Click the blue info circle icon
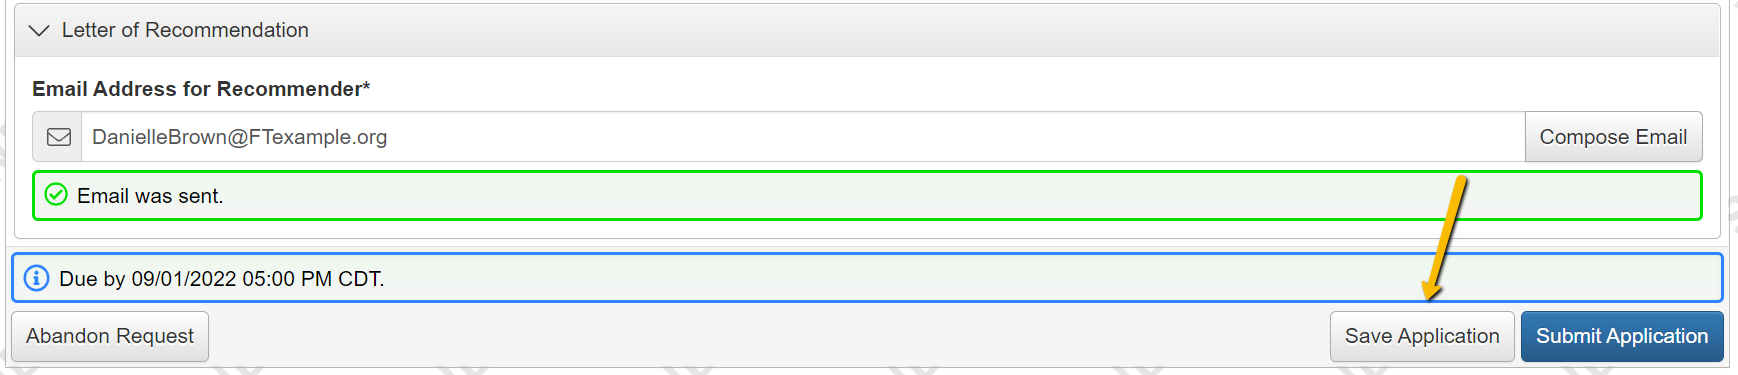Image resolution: width=1738 pixels, height=375 pixels. click(36, 278)
